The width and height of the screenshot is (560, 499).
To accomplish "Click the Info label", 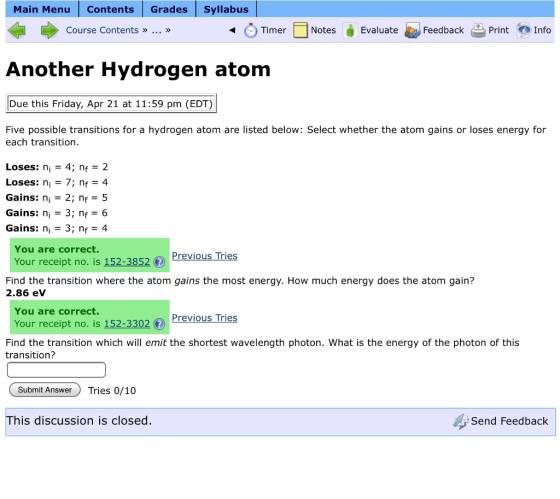I will [x=542, y=30].
